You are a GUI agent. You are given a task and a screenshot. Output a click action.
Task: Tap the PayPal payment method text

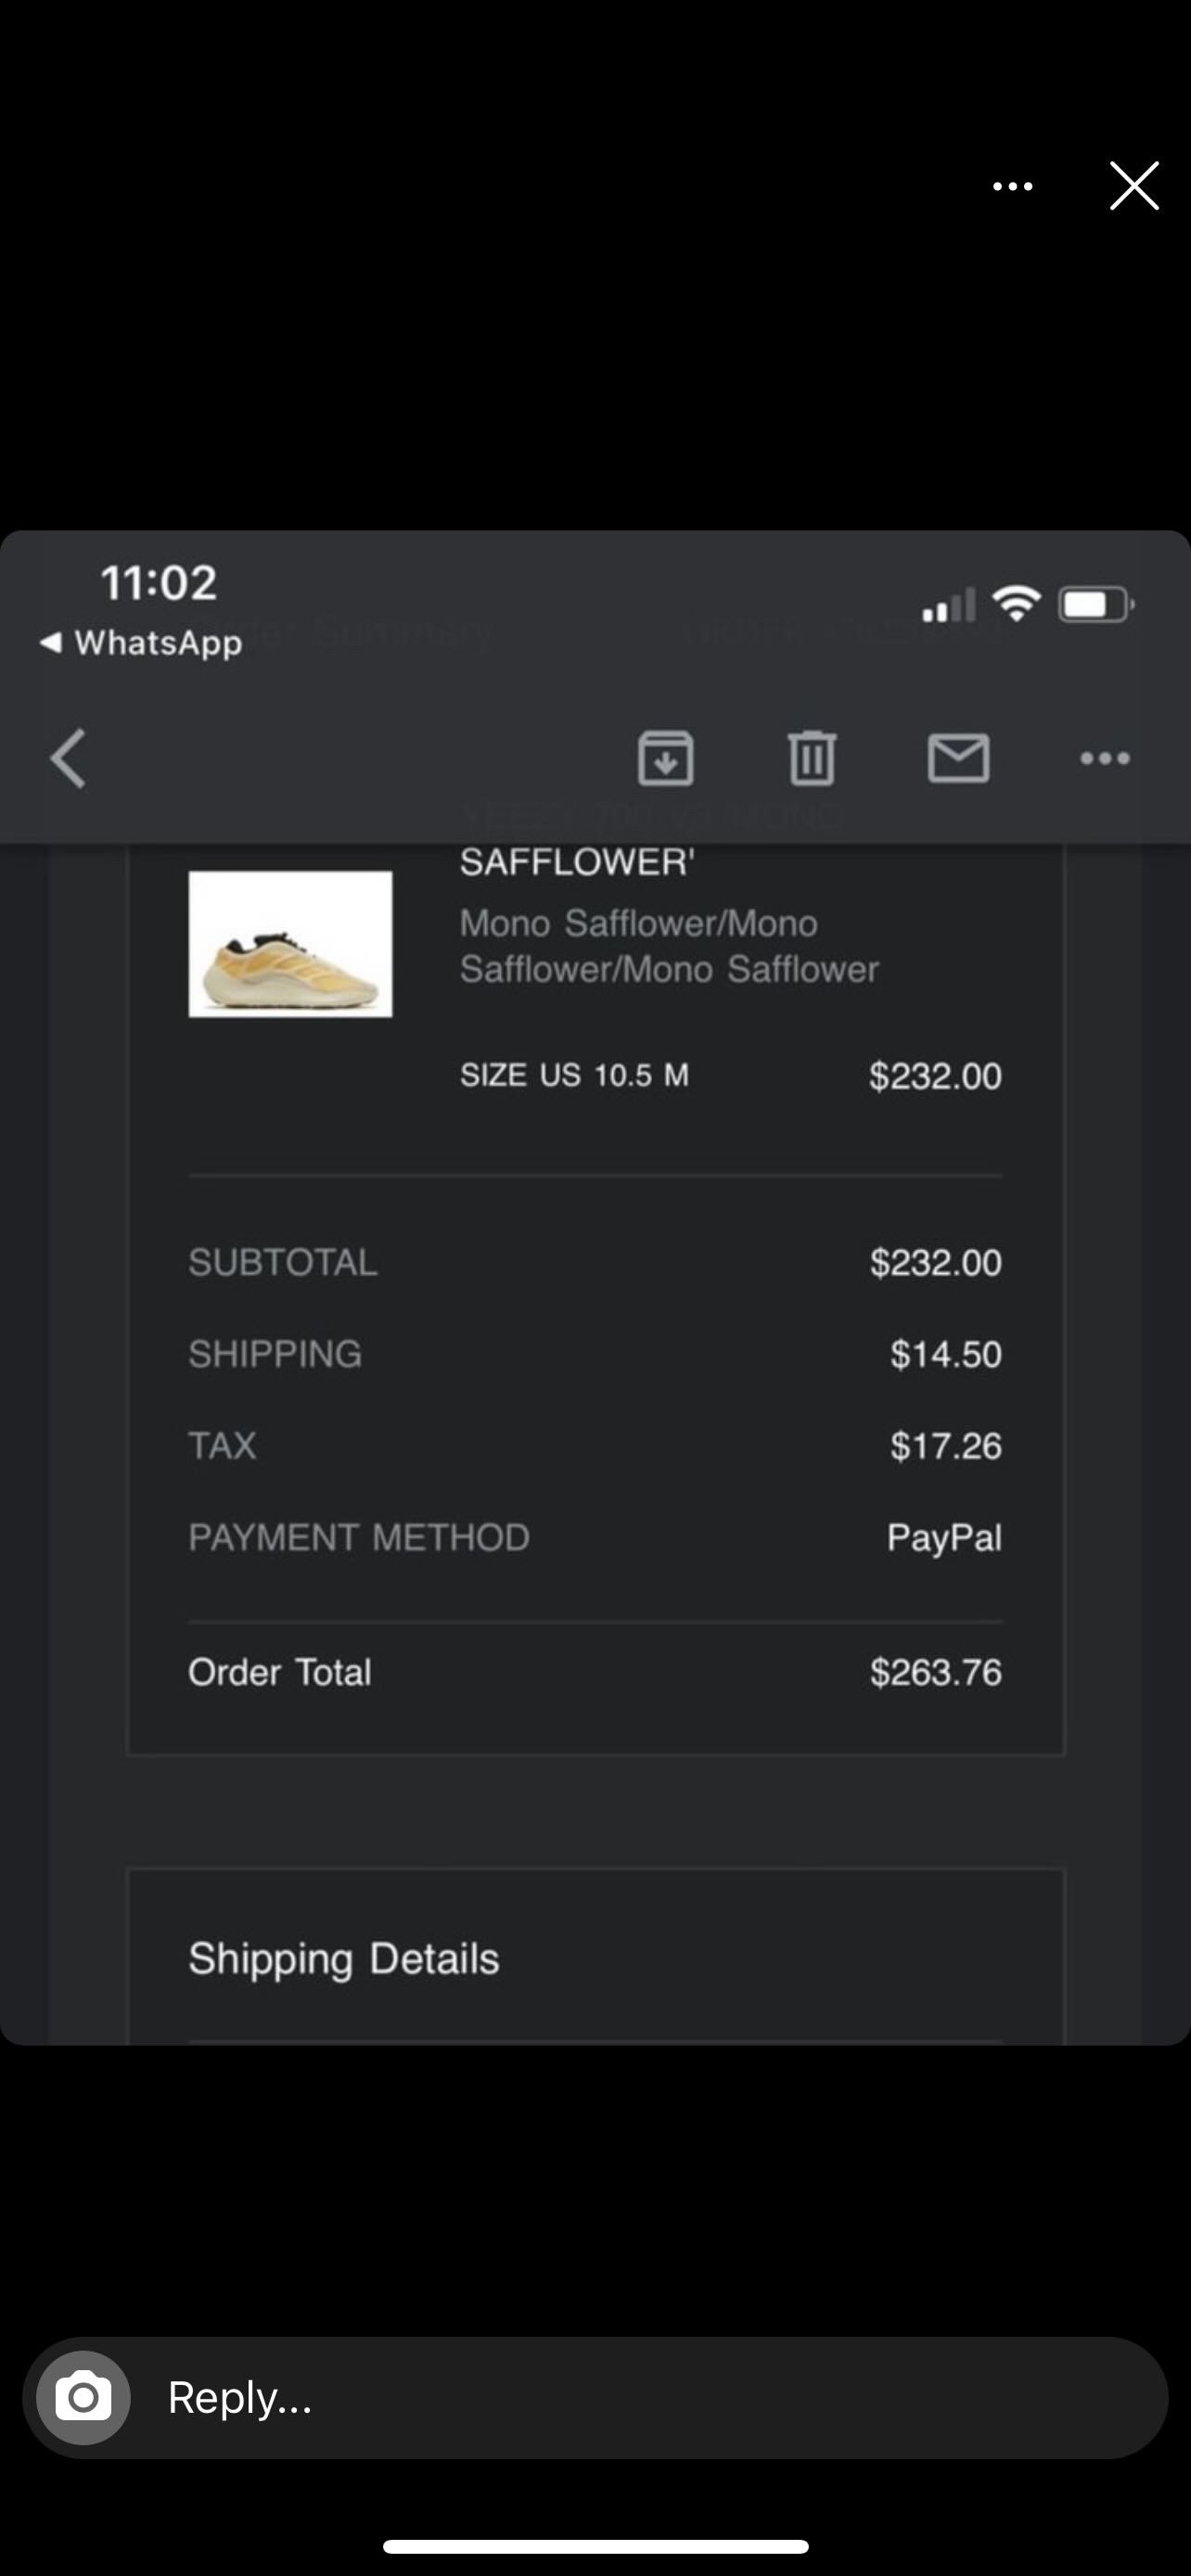pyautogui.click(x=943, y=1537)
